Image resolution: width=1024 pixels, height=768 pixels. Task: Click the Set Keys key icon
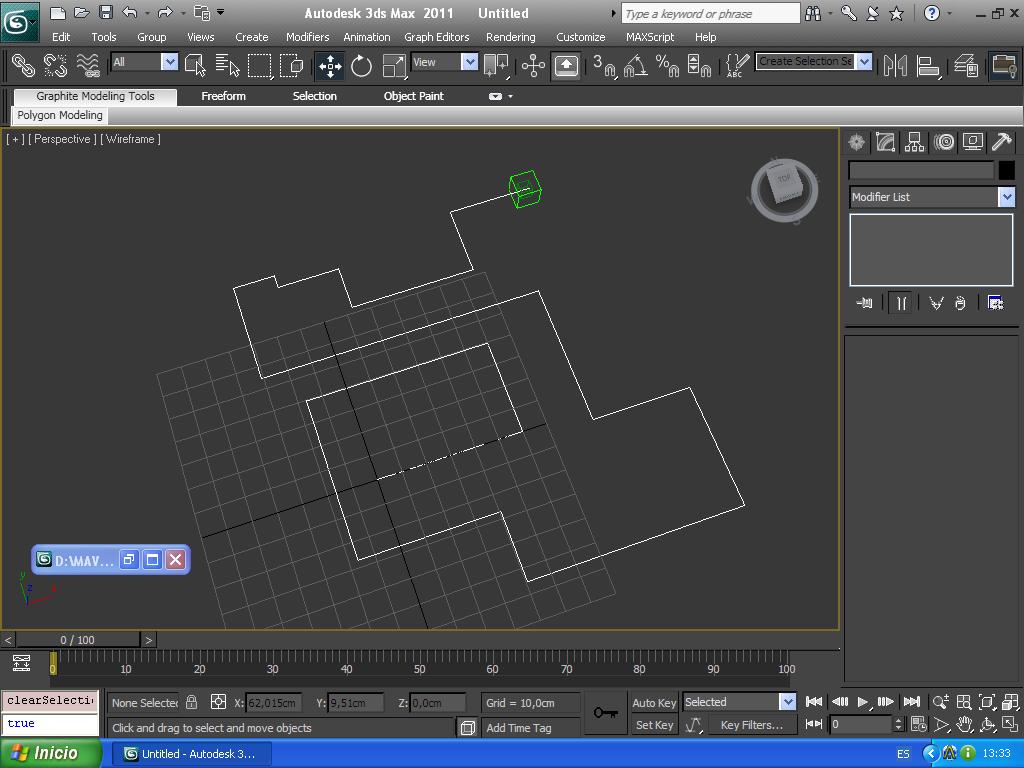(x=605, y=712)
